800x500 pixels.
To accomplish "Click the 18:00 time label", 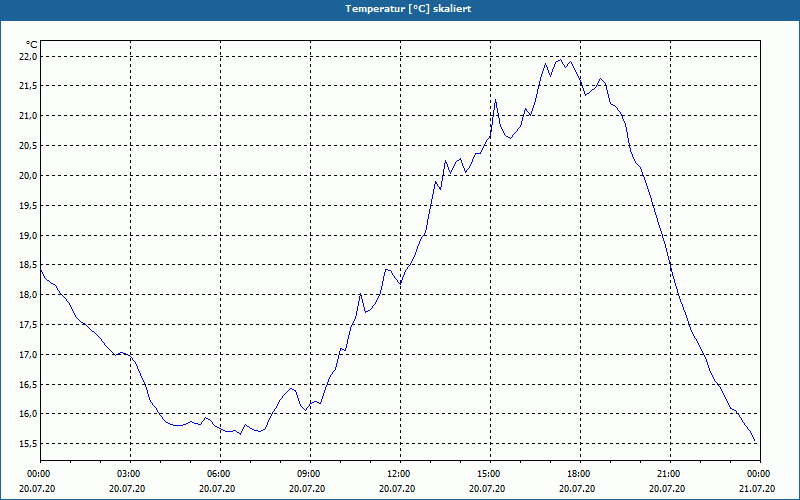I will tap(580, 474).
